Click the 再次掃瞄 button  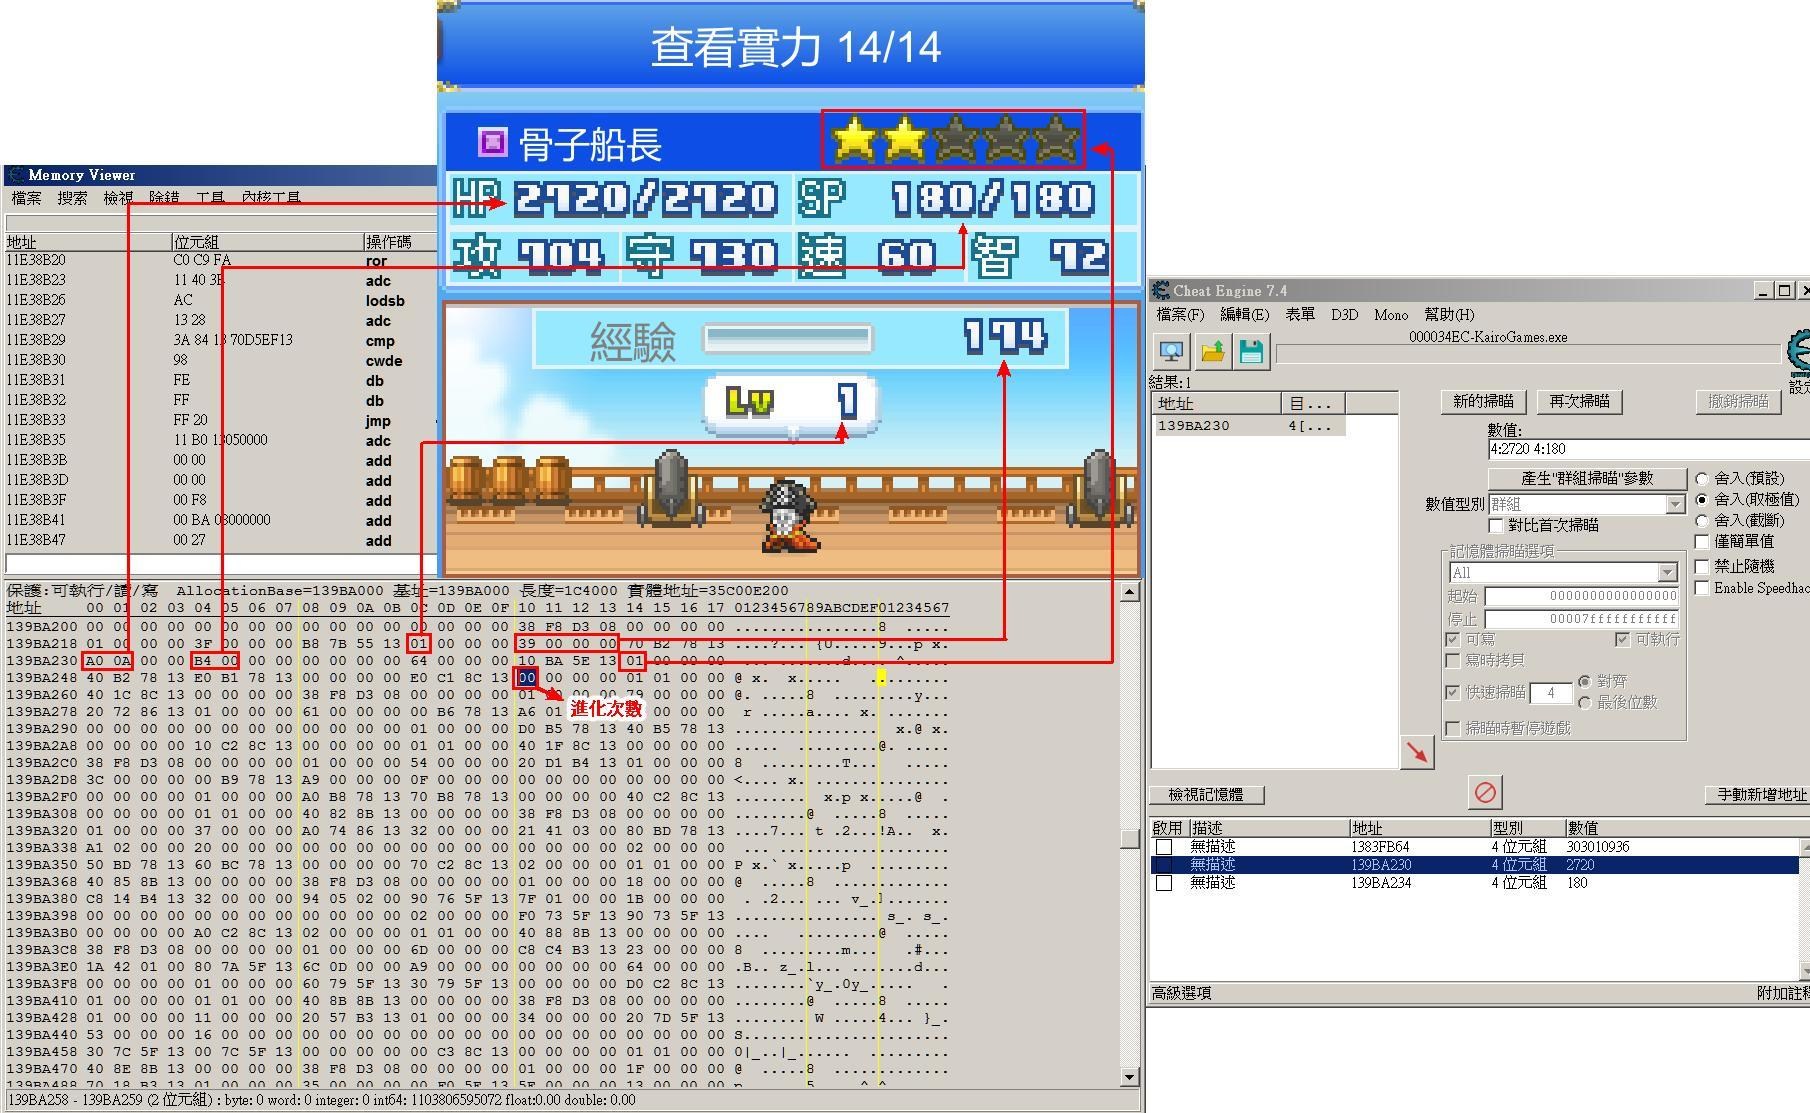(1579, 401)
